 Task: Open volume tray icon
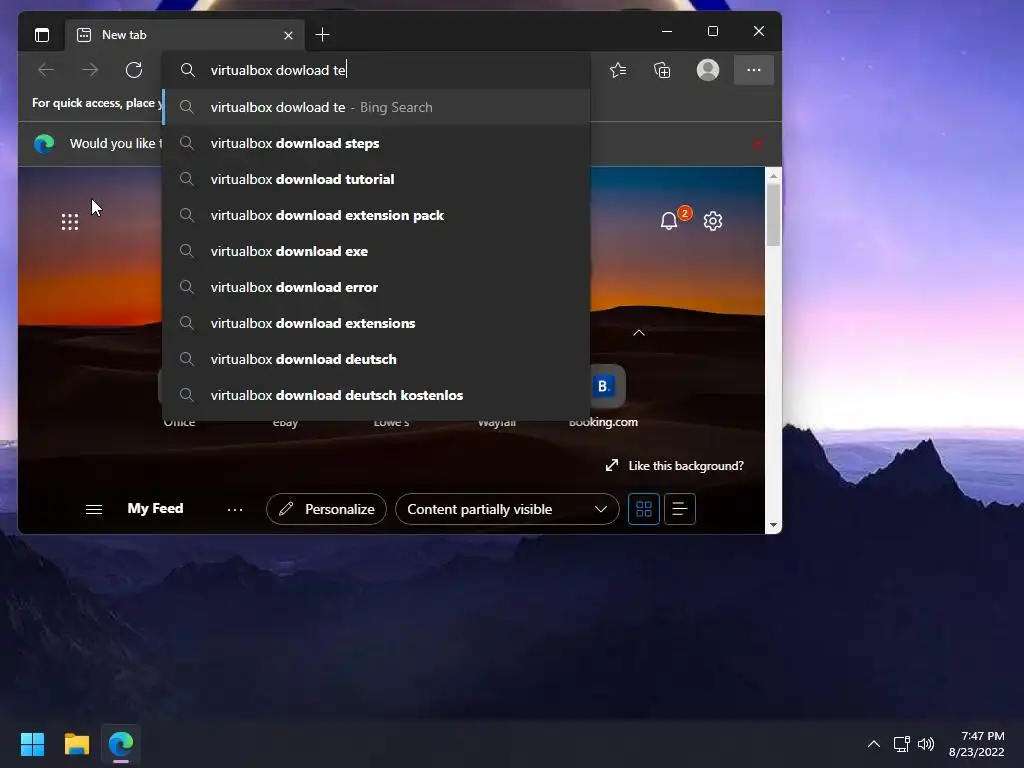click(926, 744)
